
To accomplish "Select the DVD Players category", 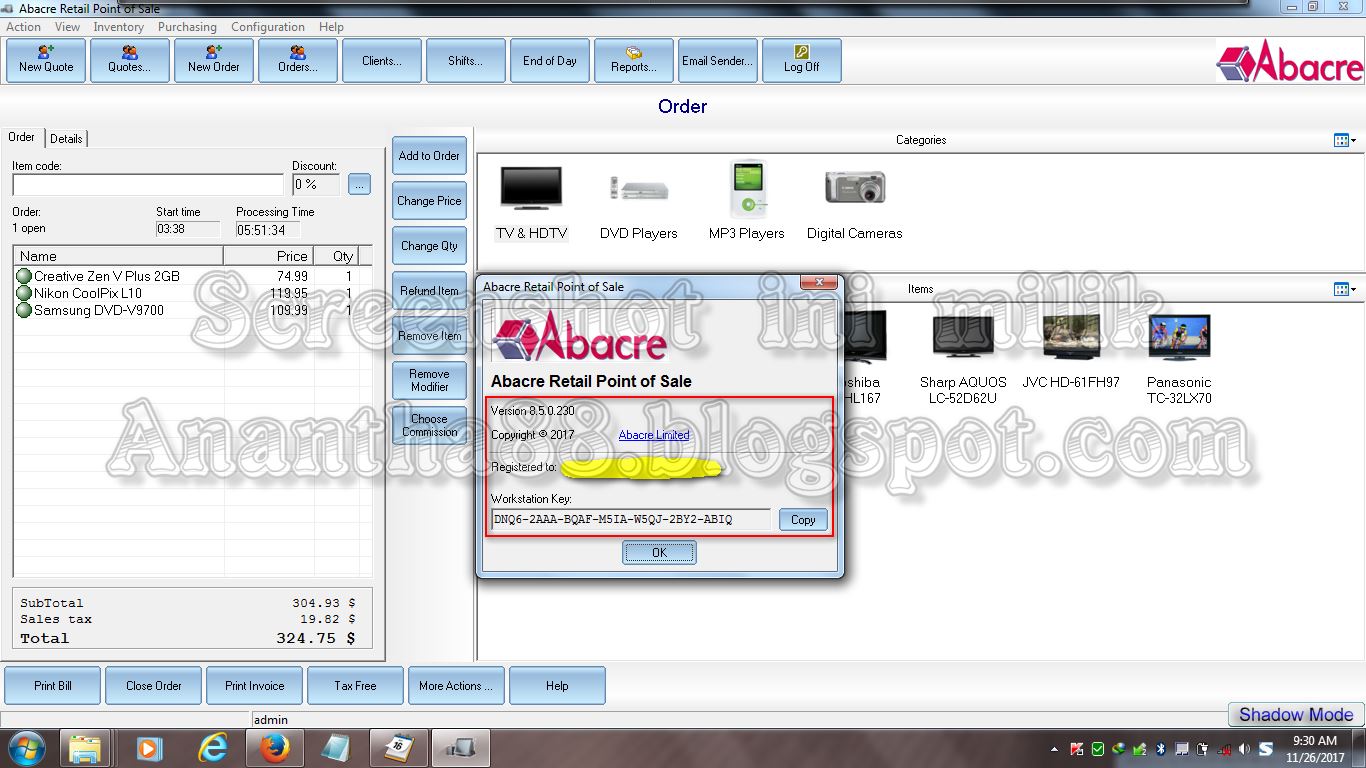I will [638, 202].
